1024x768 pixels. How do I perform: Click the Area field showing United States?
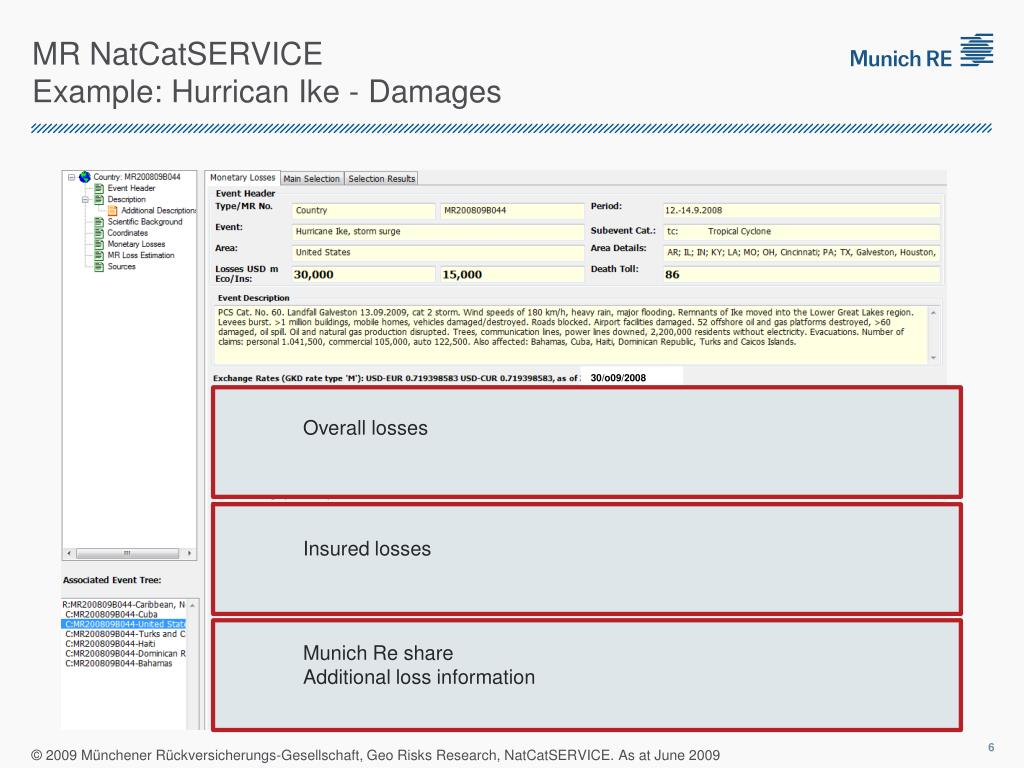438,252
